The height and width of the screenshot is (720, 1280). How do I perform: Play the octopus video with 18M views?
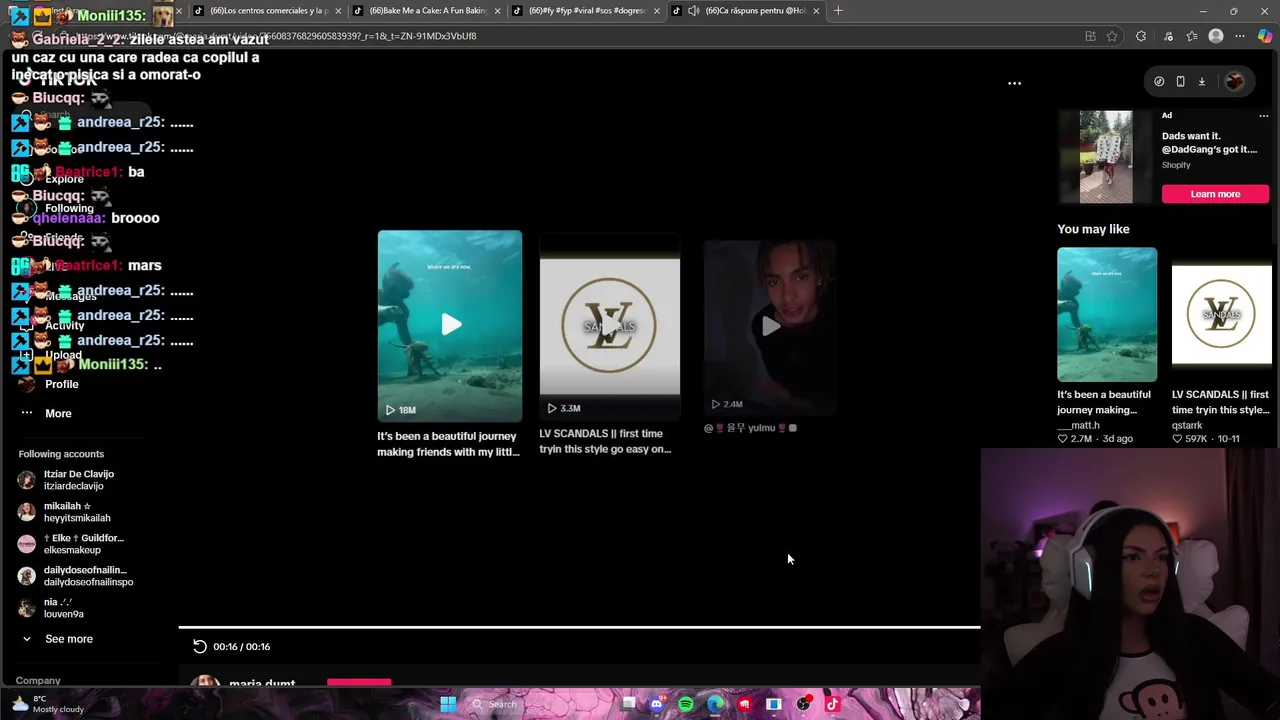click(450, 325)
